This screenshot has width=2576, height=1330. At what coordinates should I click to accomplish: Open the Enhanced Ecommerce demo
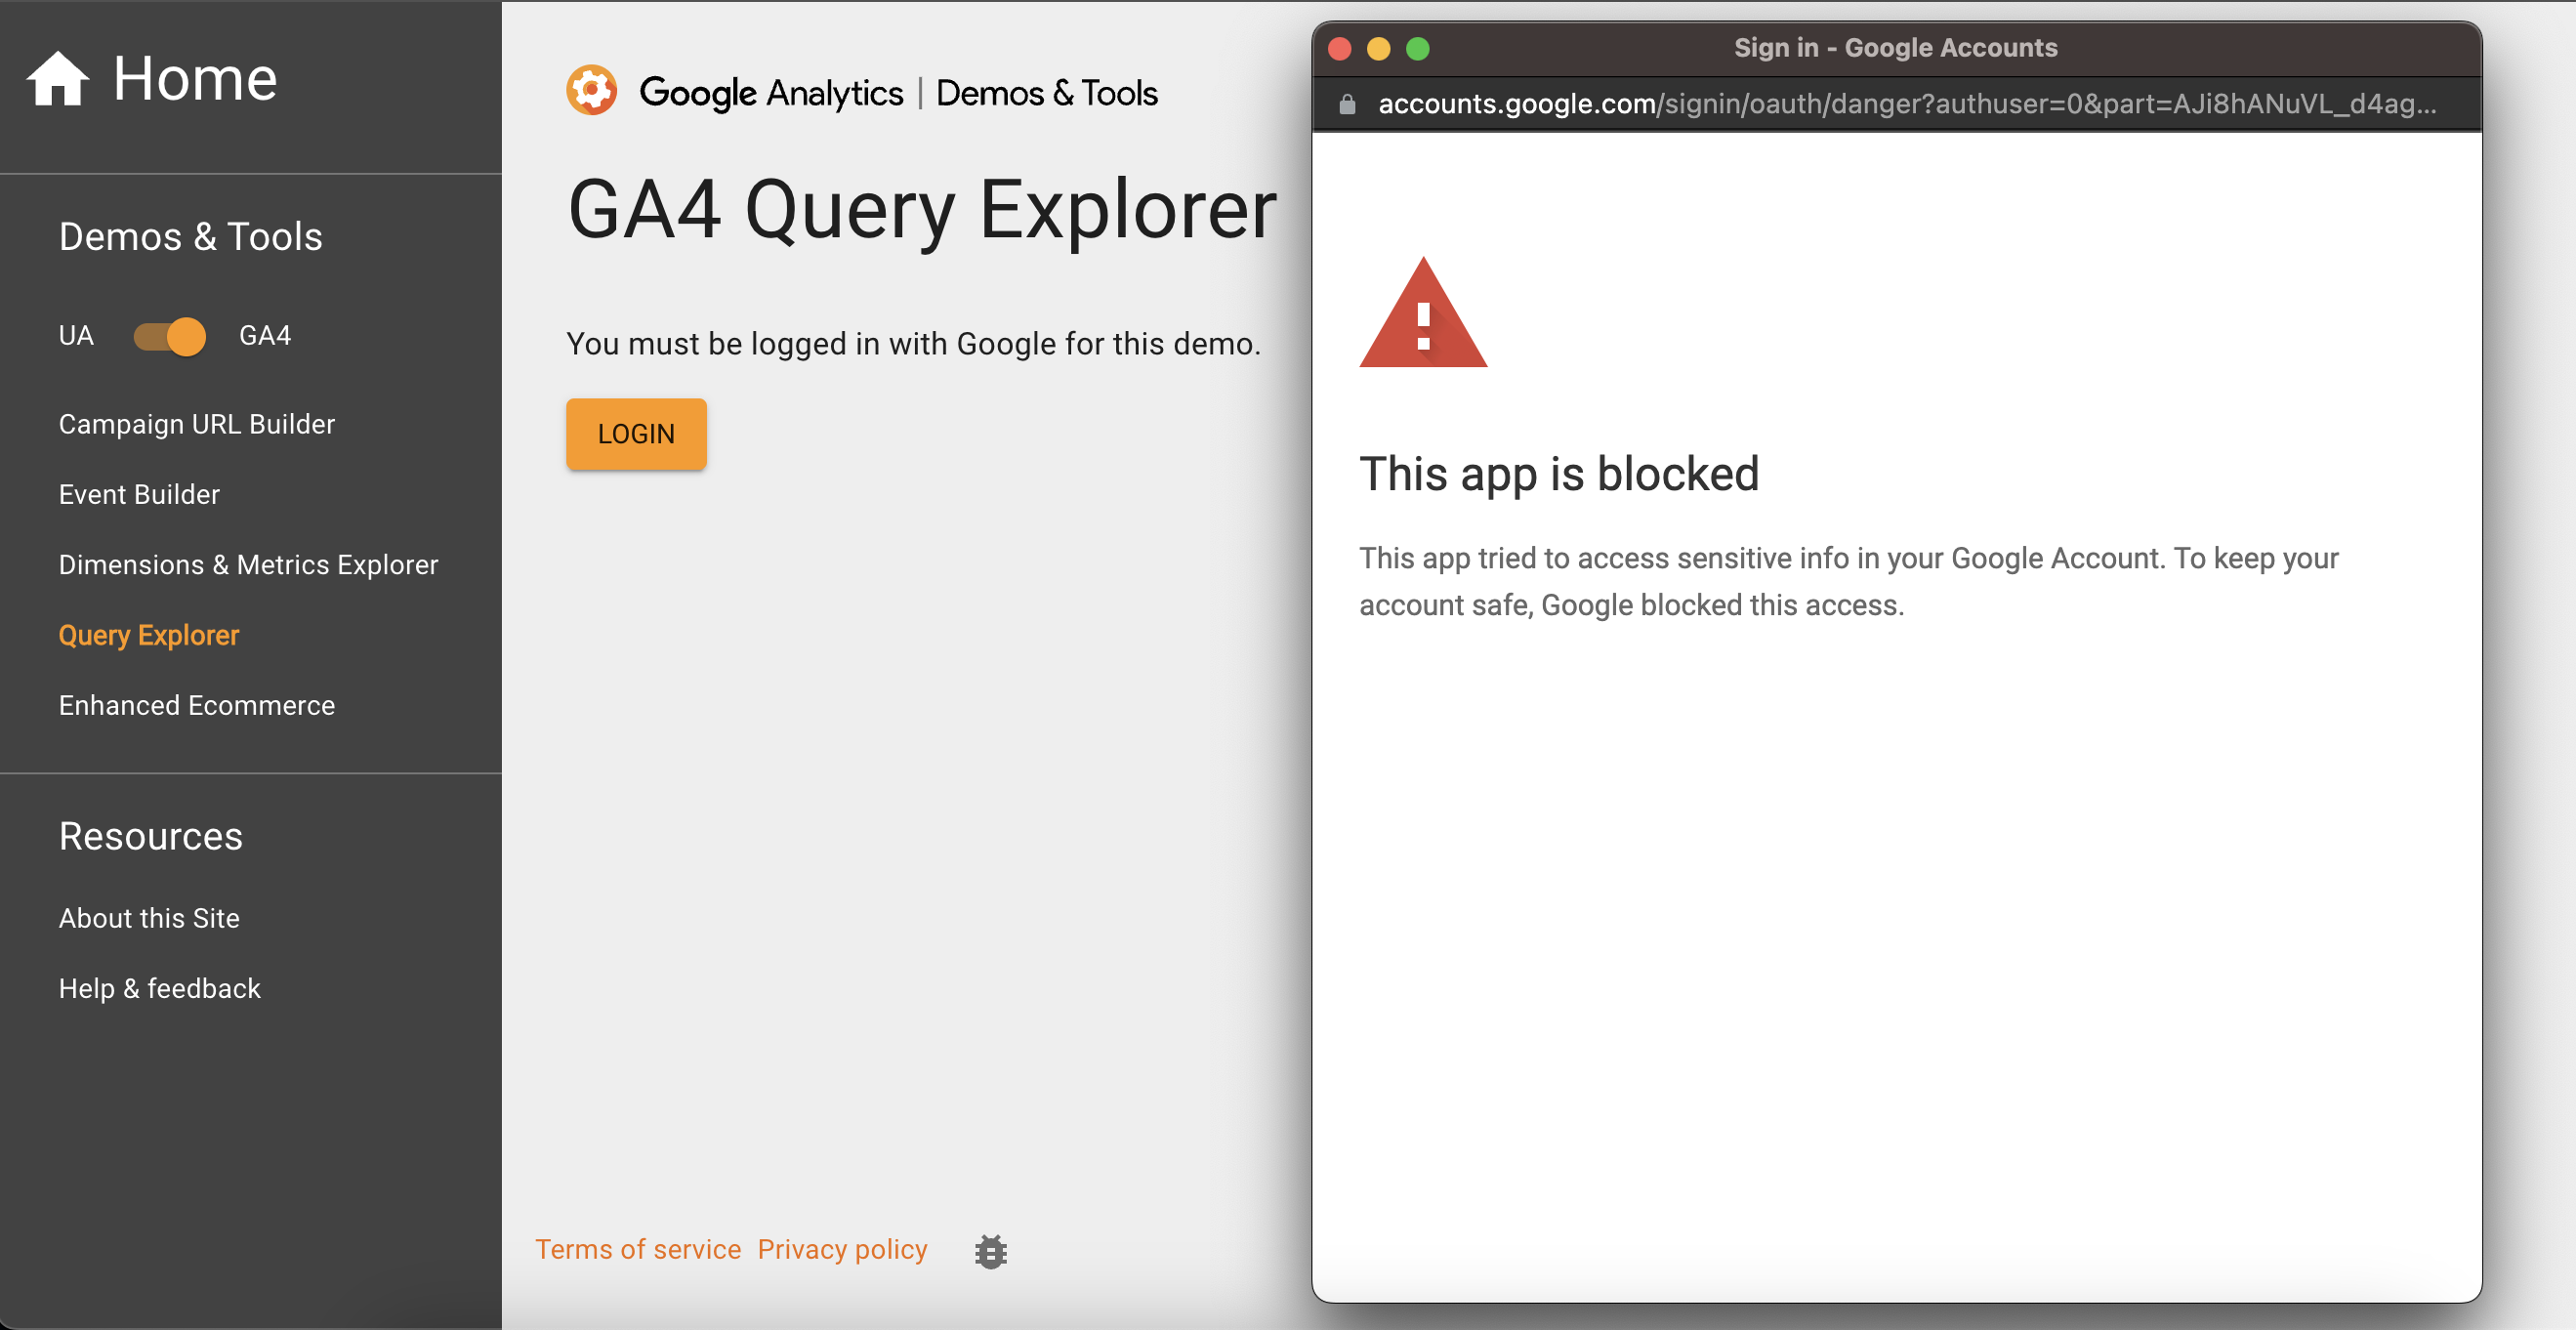(196, 705)
